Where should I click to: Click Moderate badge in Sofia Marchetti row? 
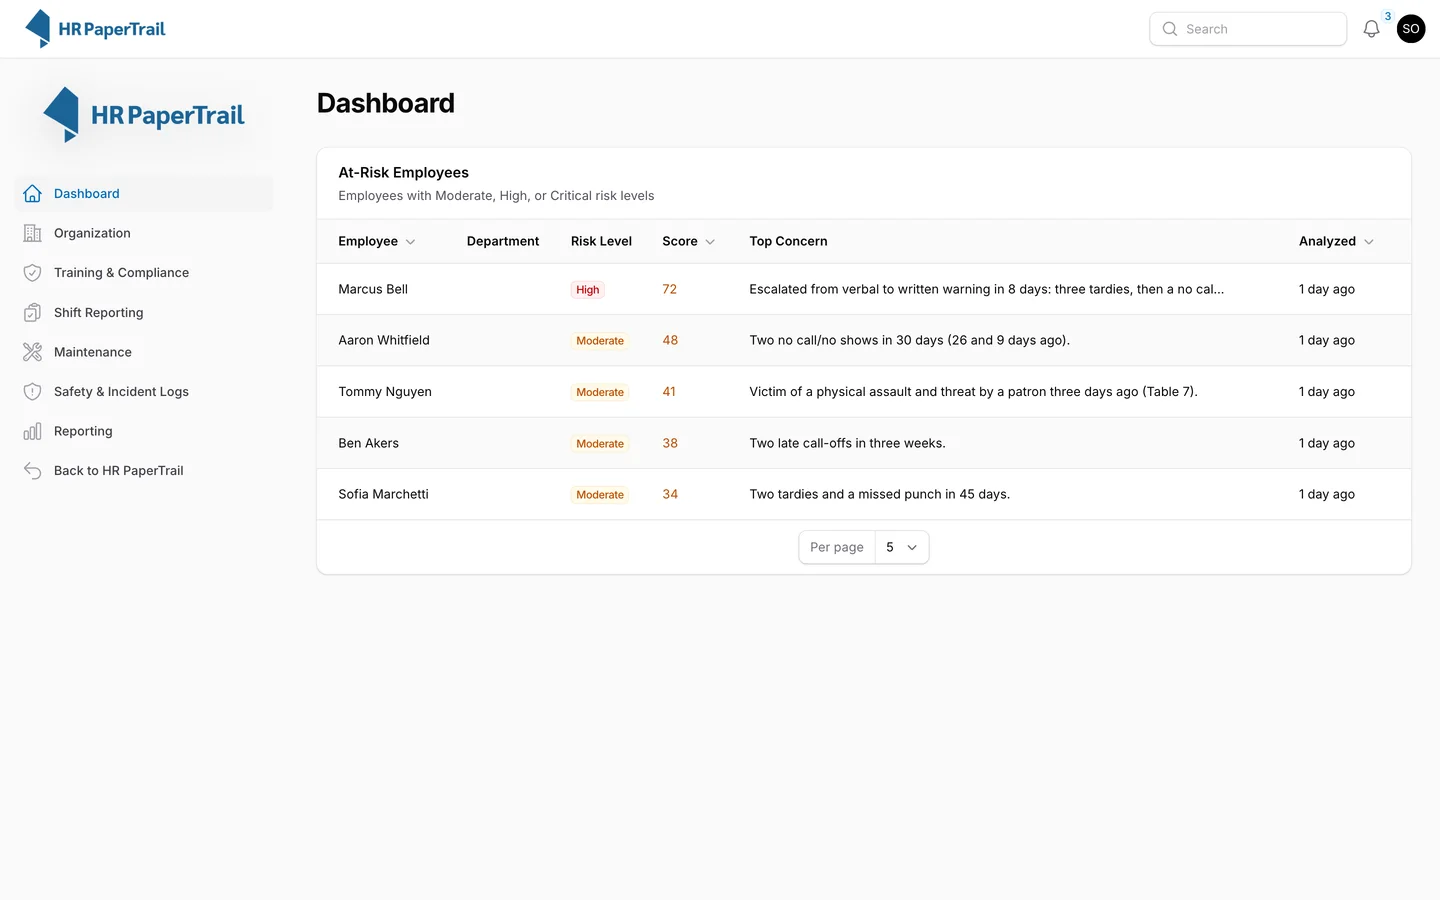pos(600,495)
